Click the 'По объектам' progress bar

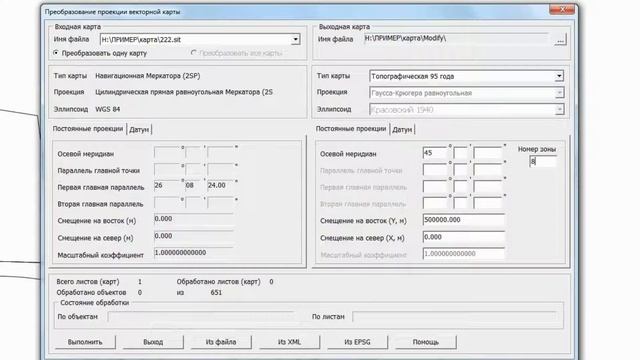coord(201,317)
